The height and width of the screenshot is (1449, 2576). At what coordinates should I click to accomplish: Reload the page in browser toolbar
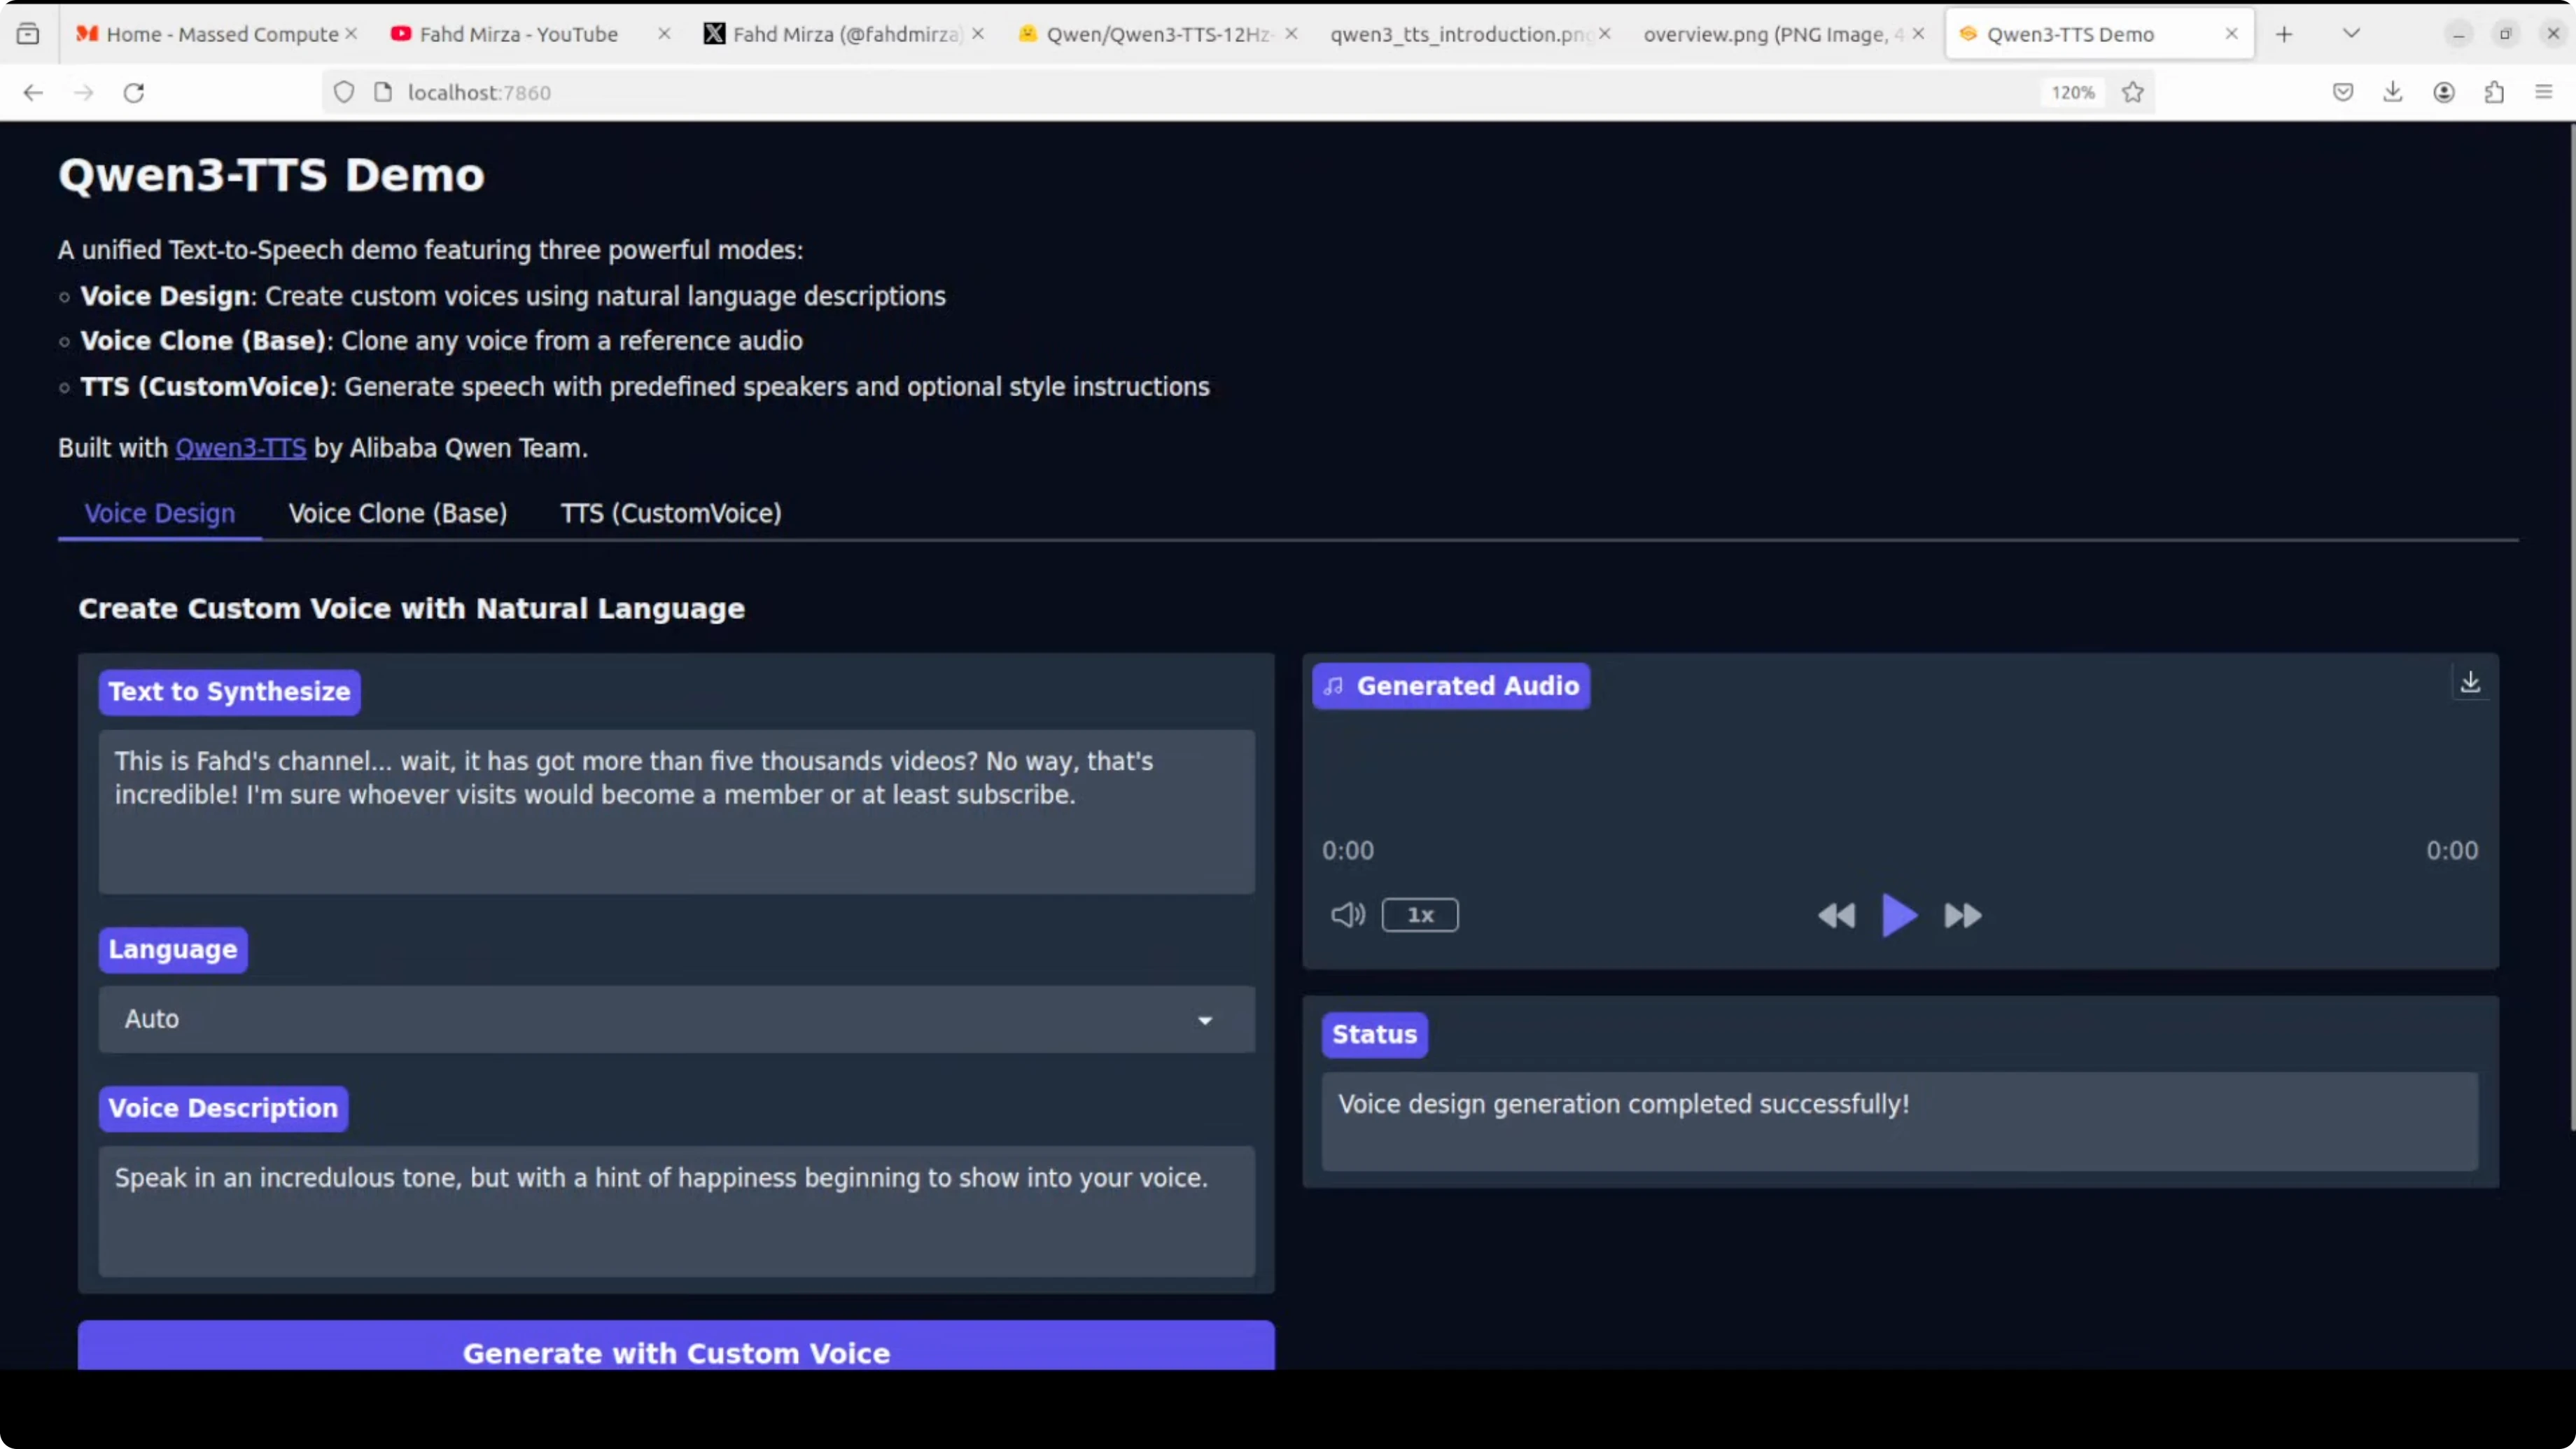(134, 93)
